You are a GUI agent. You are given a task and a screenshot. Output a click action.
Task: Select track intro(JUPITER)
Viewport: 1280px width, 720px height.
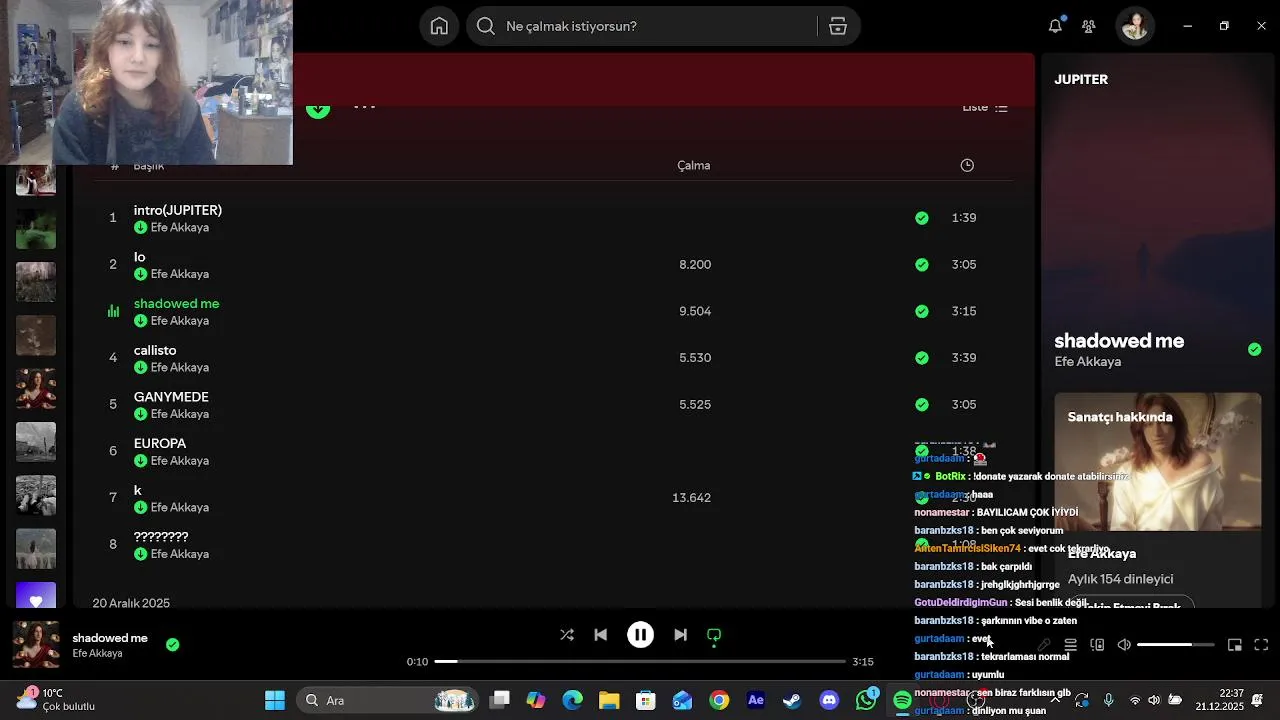coord(178,210)
